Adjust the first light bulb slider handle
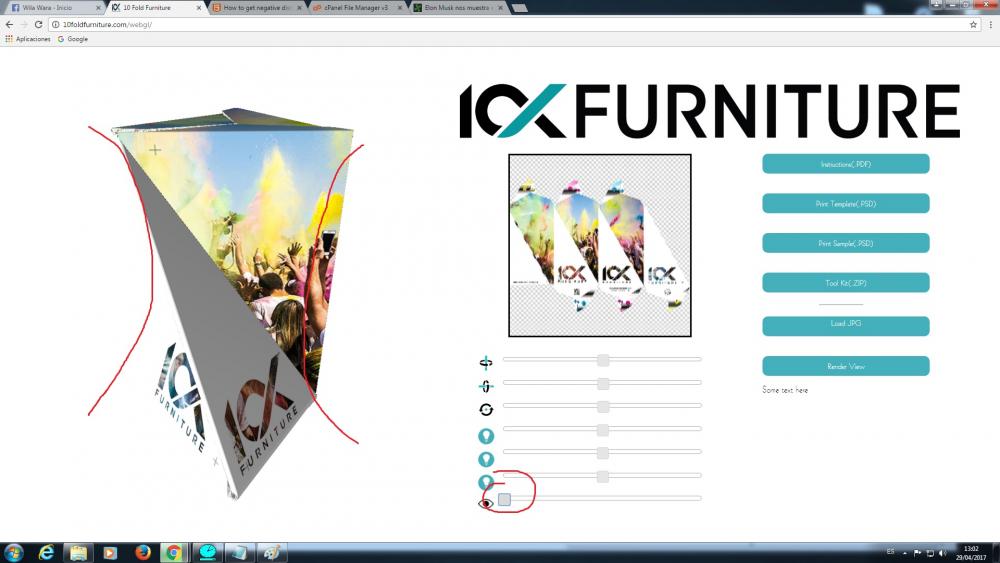The height and width of the screenshot is (563, 1000). pyautogui.click(x=603, y=430)
